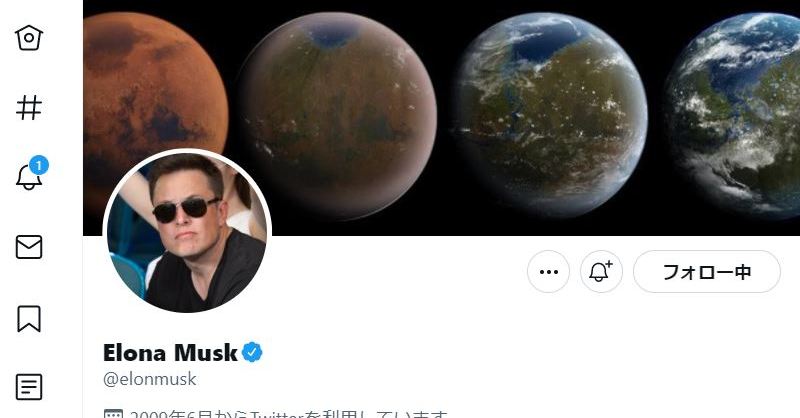Go to the Home timeline icon
The width and height of the screenshot is (800, 418).
click(x=29, y=37)
